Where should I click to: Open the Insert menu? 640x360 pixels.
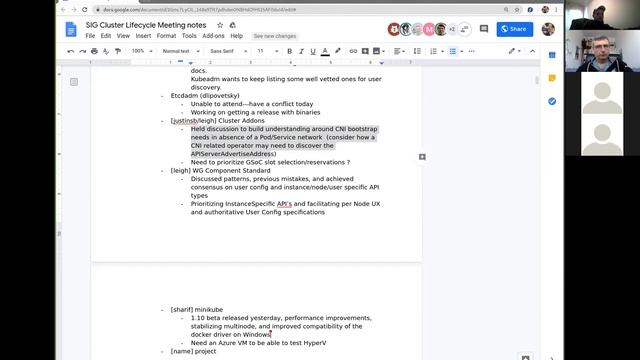pyautogui.click(x=143, y=36)
